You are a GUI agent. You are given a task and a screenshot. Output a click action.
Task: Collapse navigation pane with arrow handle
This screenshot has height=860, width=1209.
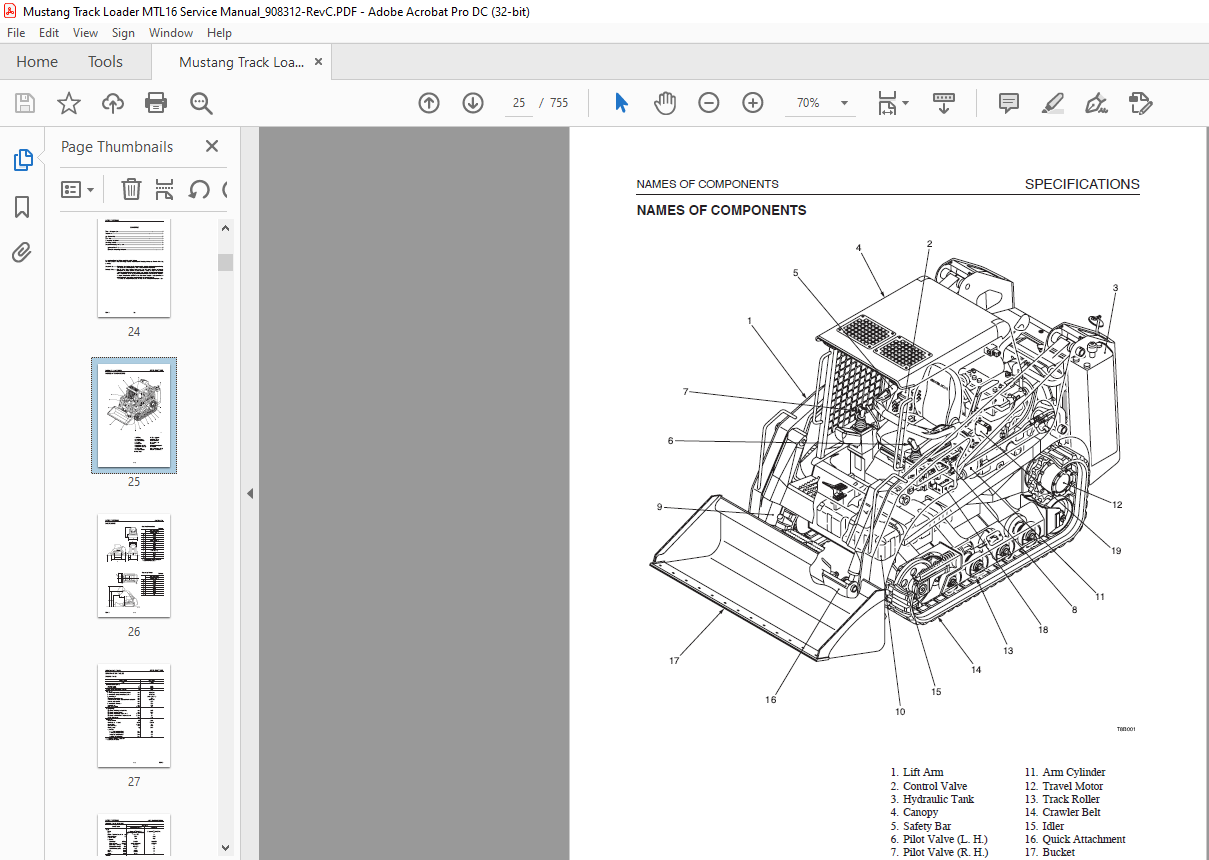click(x=250, y=493)
